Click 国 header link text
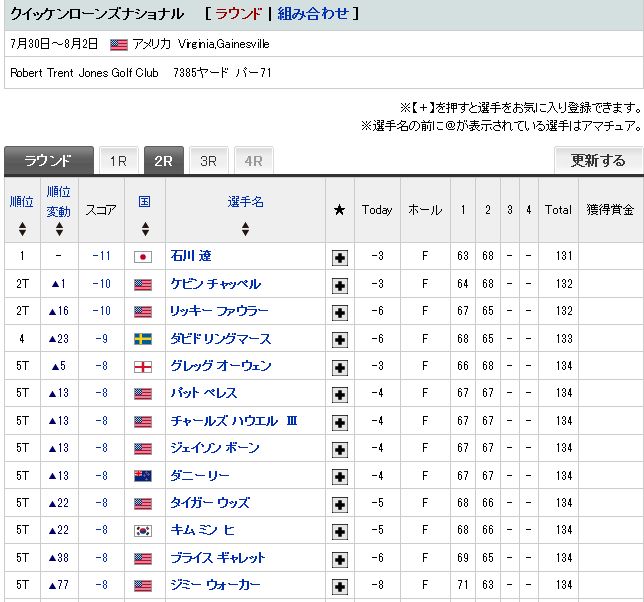The image size is (644, 602). pos(145,202)
